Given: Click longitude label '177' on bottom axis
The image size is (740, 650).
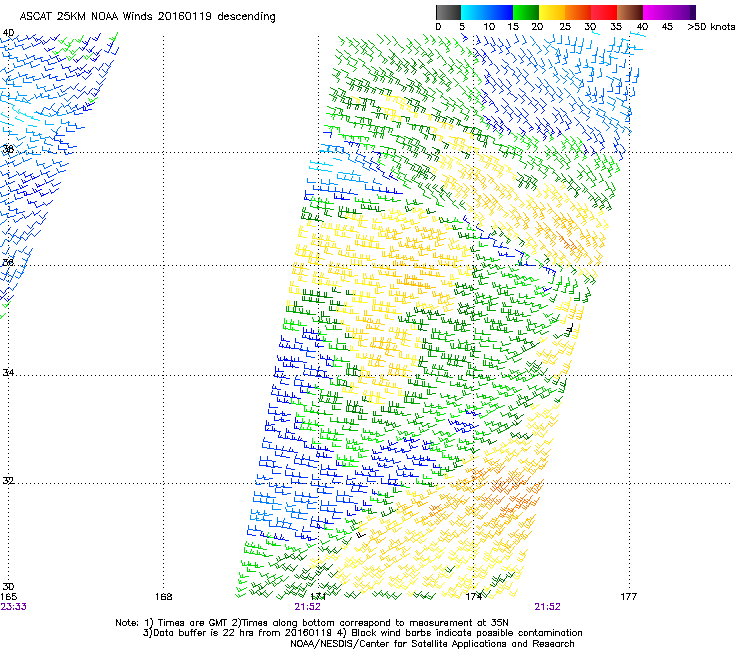Looking at the screenshot, I should [x=629, y=597].
